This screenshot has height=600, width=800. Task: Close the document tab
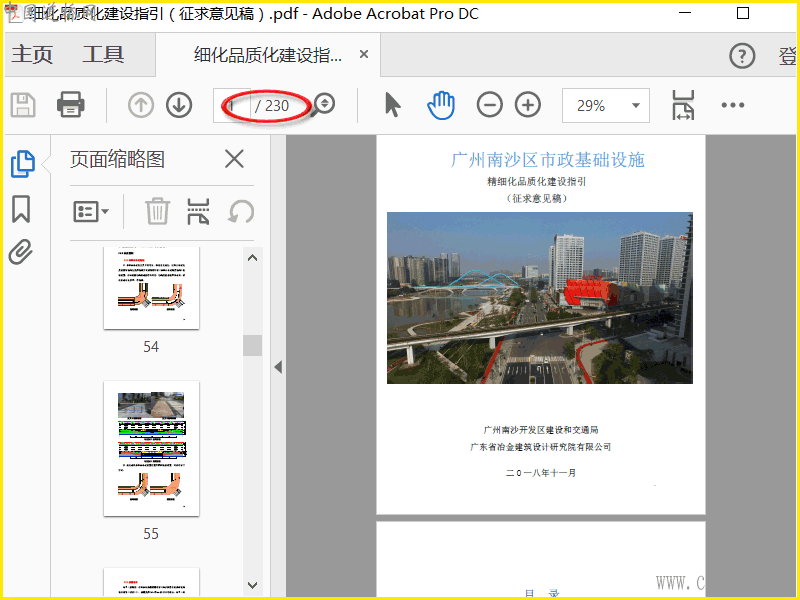tap(364, 54)
